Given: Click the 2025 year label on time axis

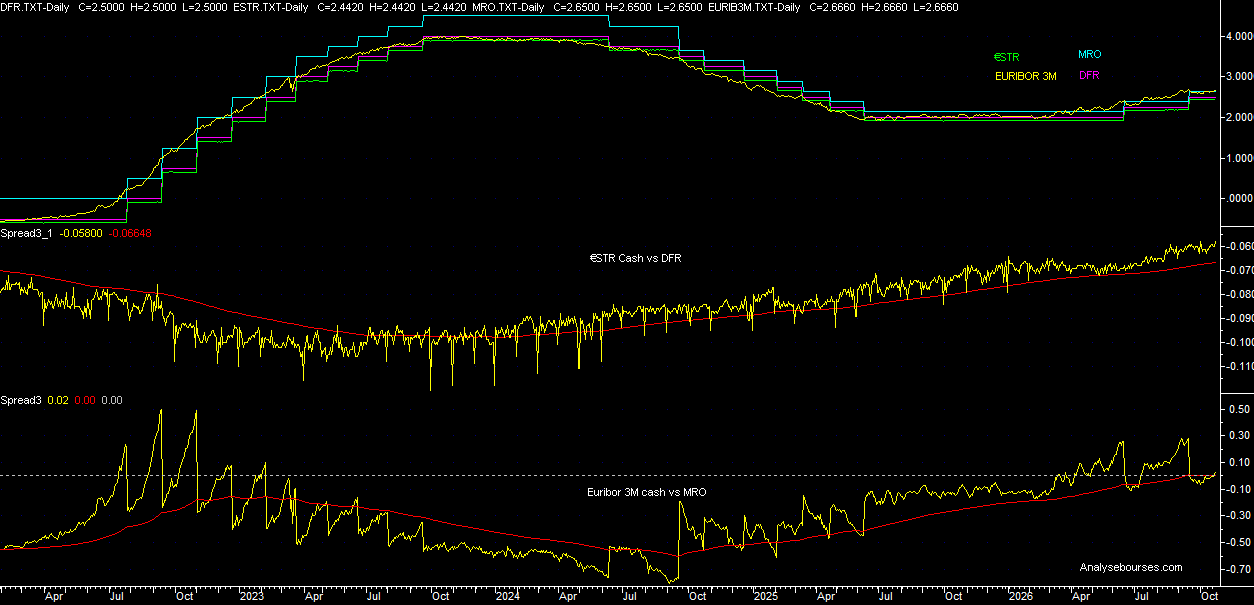Looking at the screenshot, I should click(765, 596).
